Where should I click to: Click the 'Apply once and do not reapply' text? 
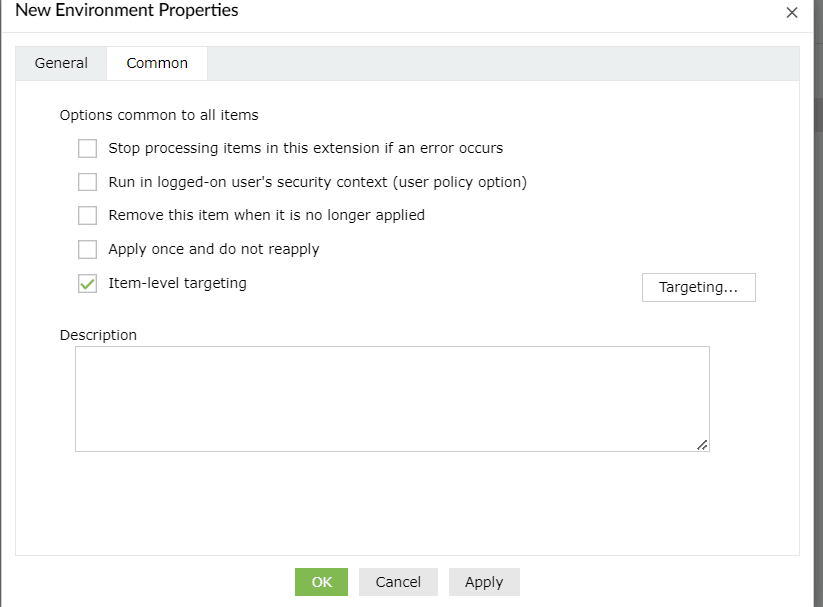[213, 249]
